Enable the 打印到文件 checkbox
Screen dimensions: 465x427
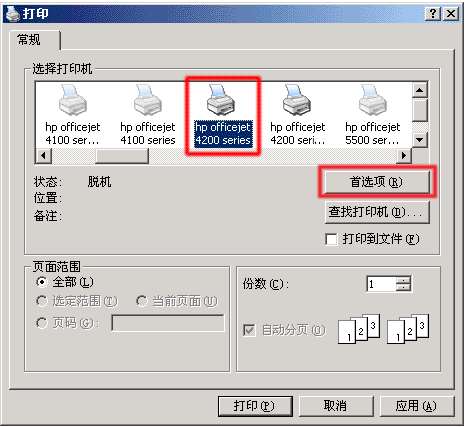(331, 239)
